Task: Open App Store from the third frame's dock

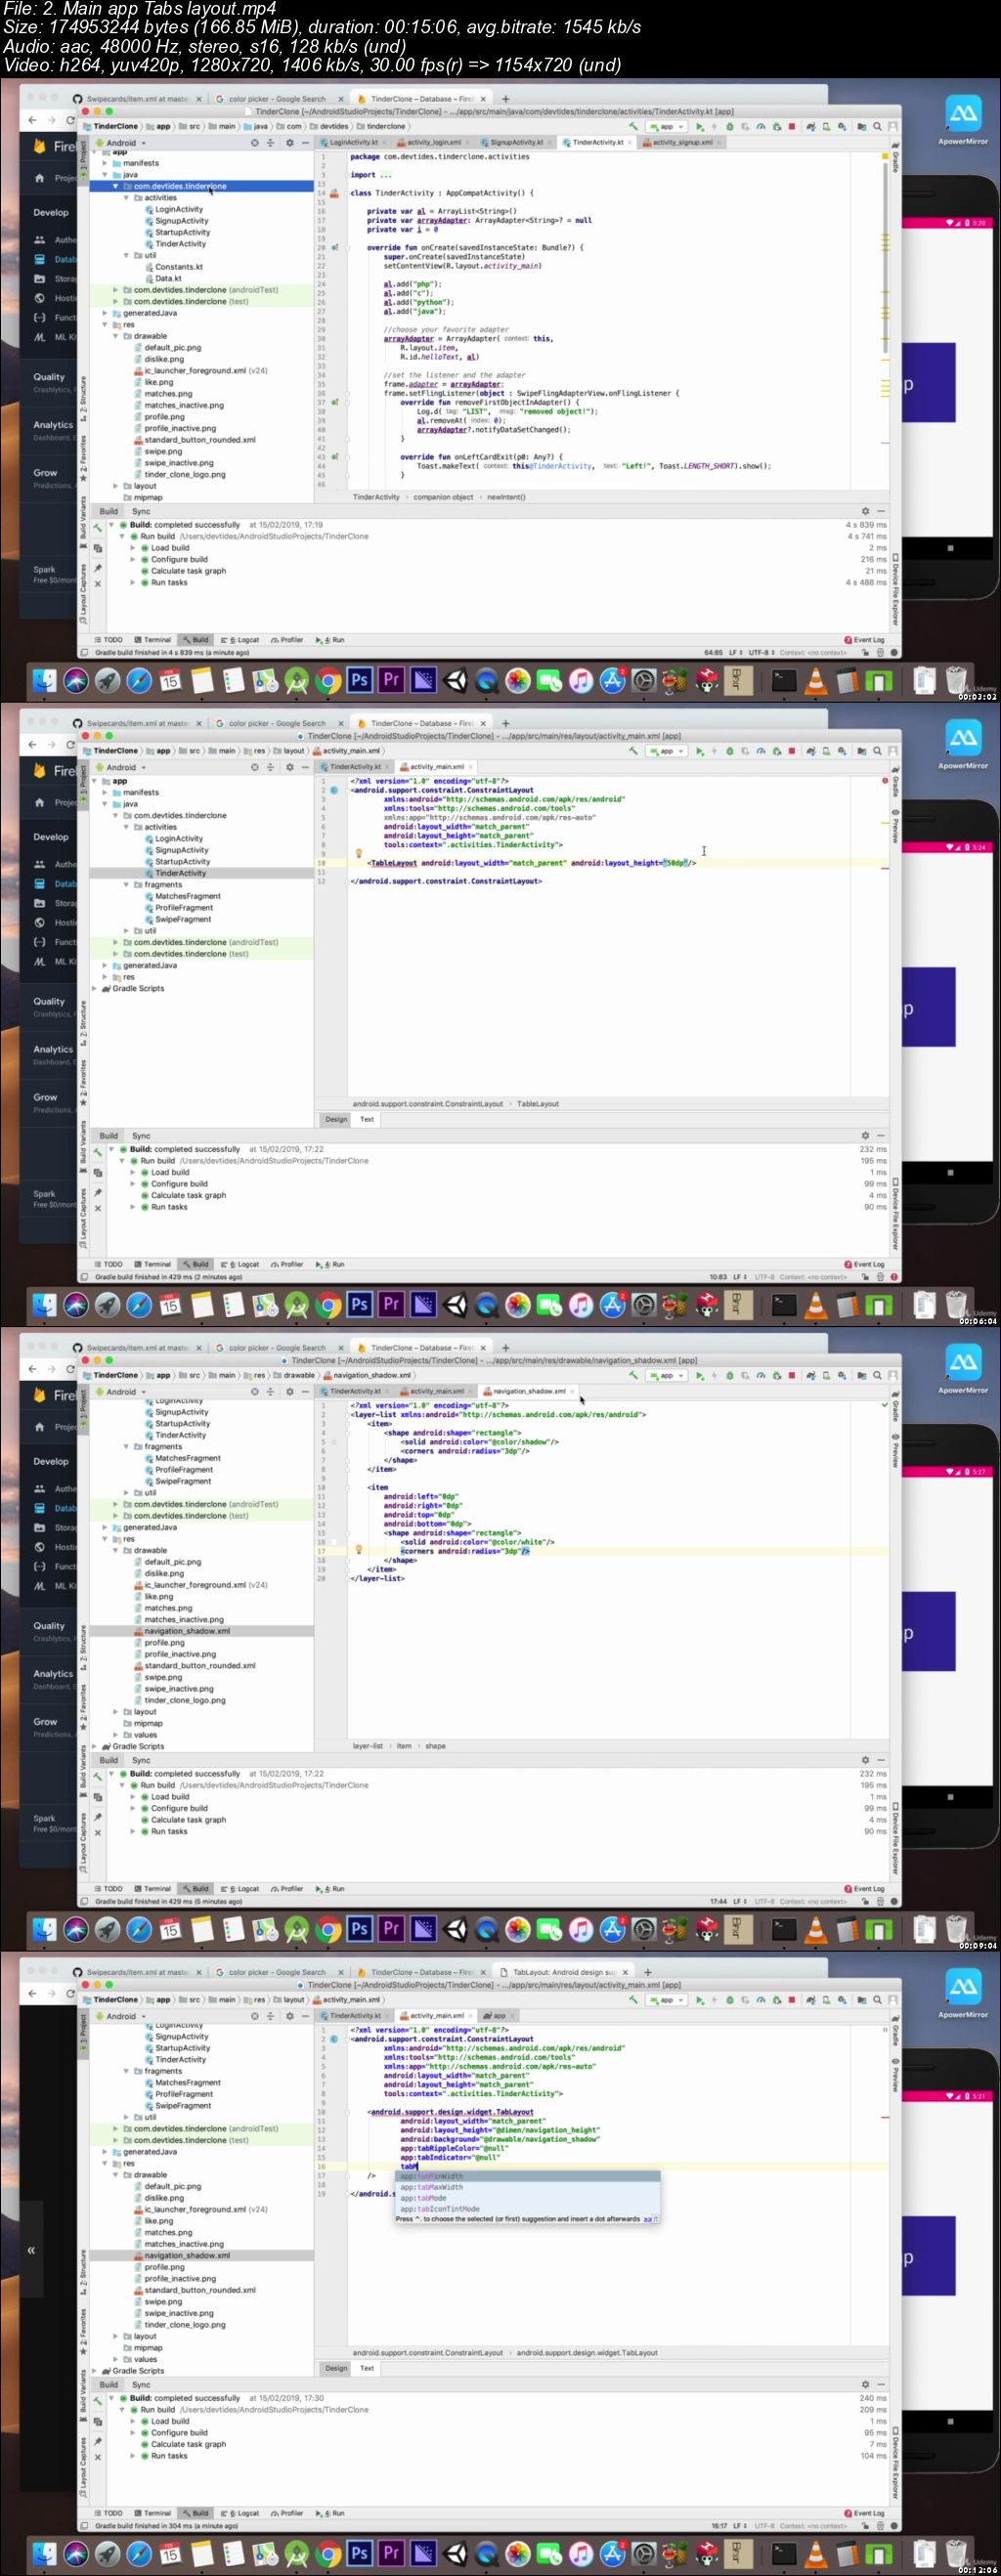Action: click(612, 1929)
